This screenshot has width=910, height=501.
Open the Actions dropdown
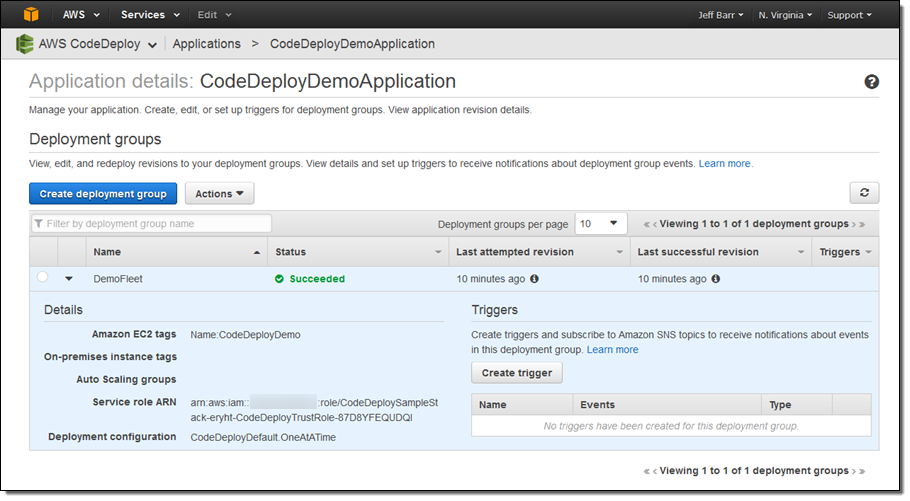click(219, 193)
